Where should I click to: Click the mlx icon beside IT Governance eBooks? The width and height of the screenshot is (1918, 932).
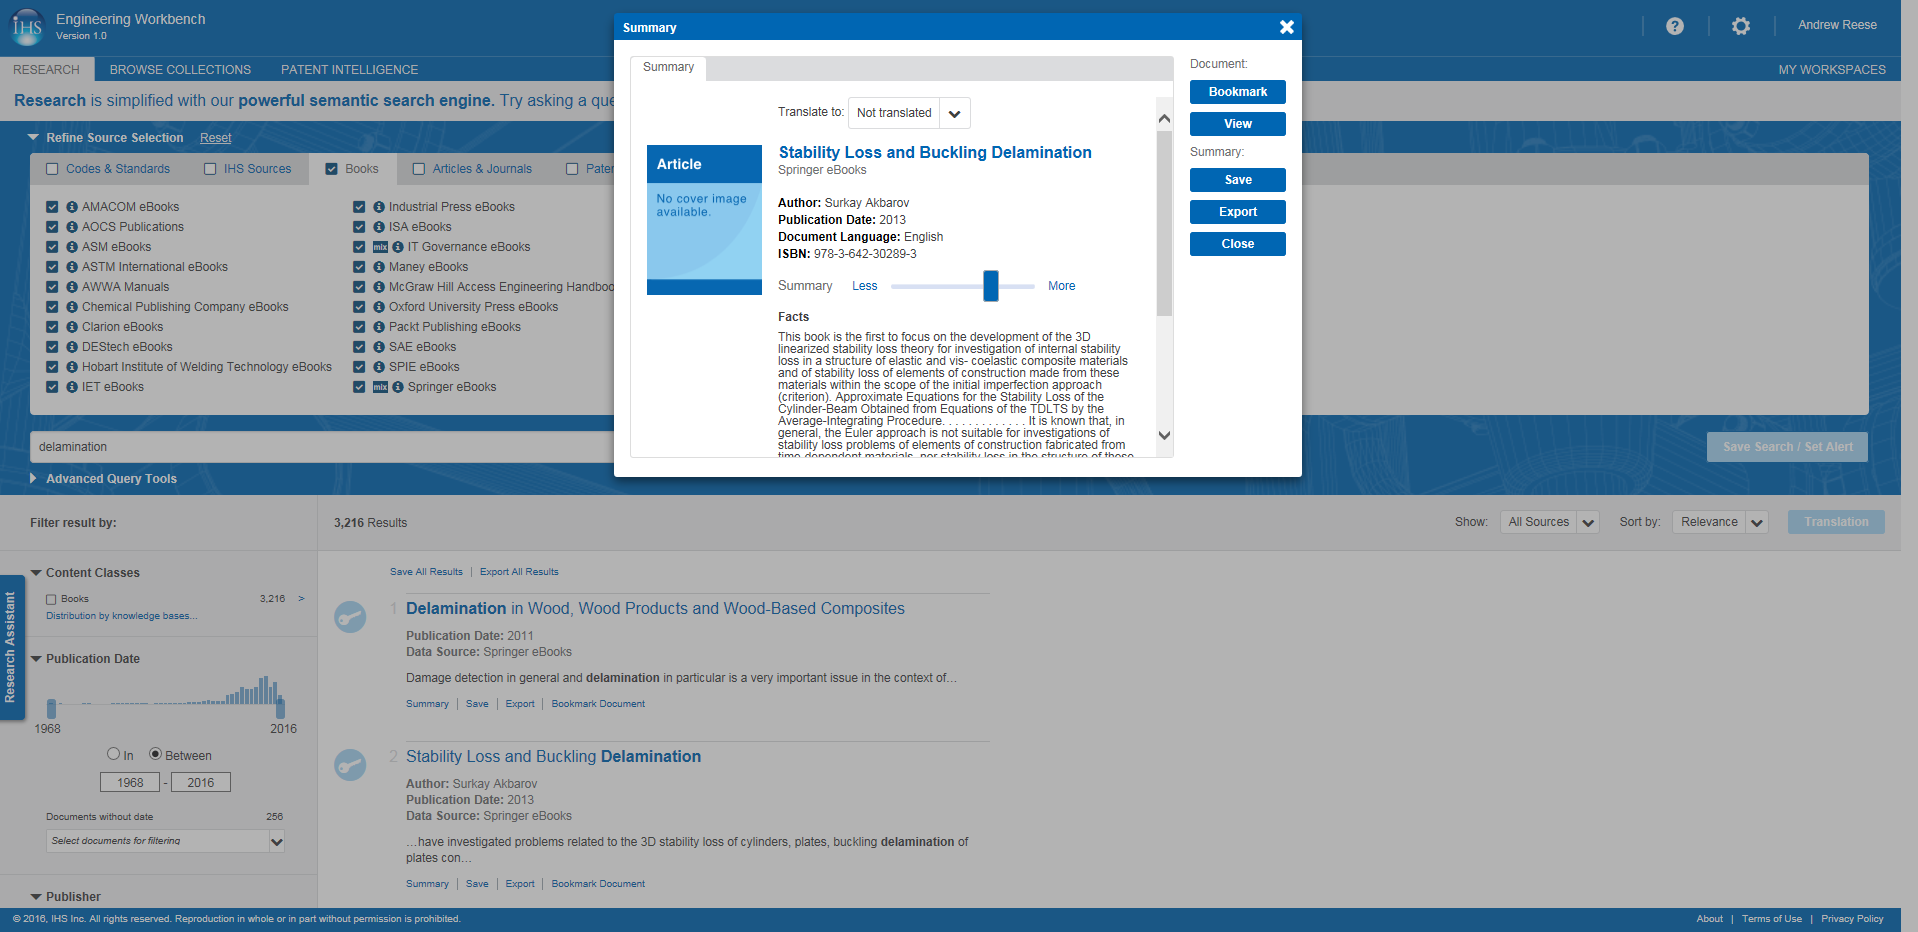pyautogui.click(x=380, y=247)
